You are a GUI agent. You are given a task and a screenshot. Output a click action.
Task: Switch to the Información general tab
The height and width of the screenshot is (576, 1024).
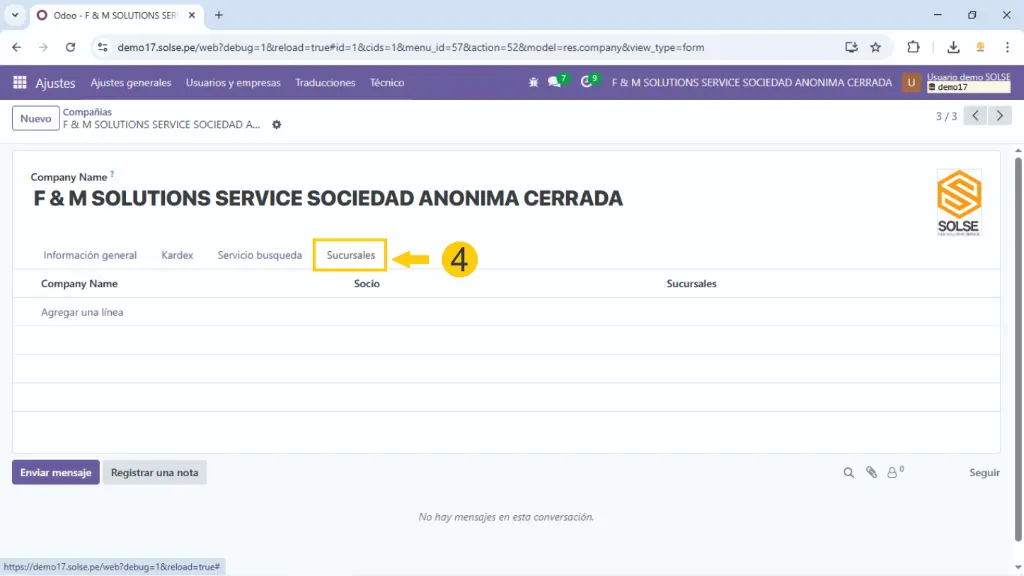[90, 255]
